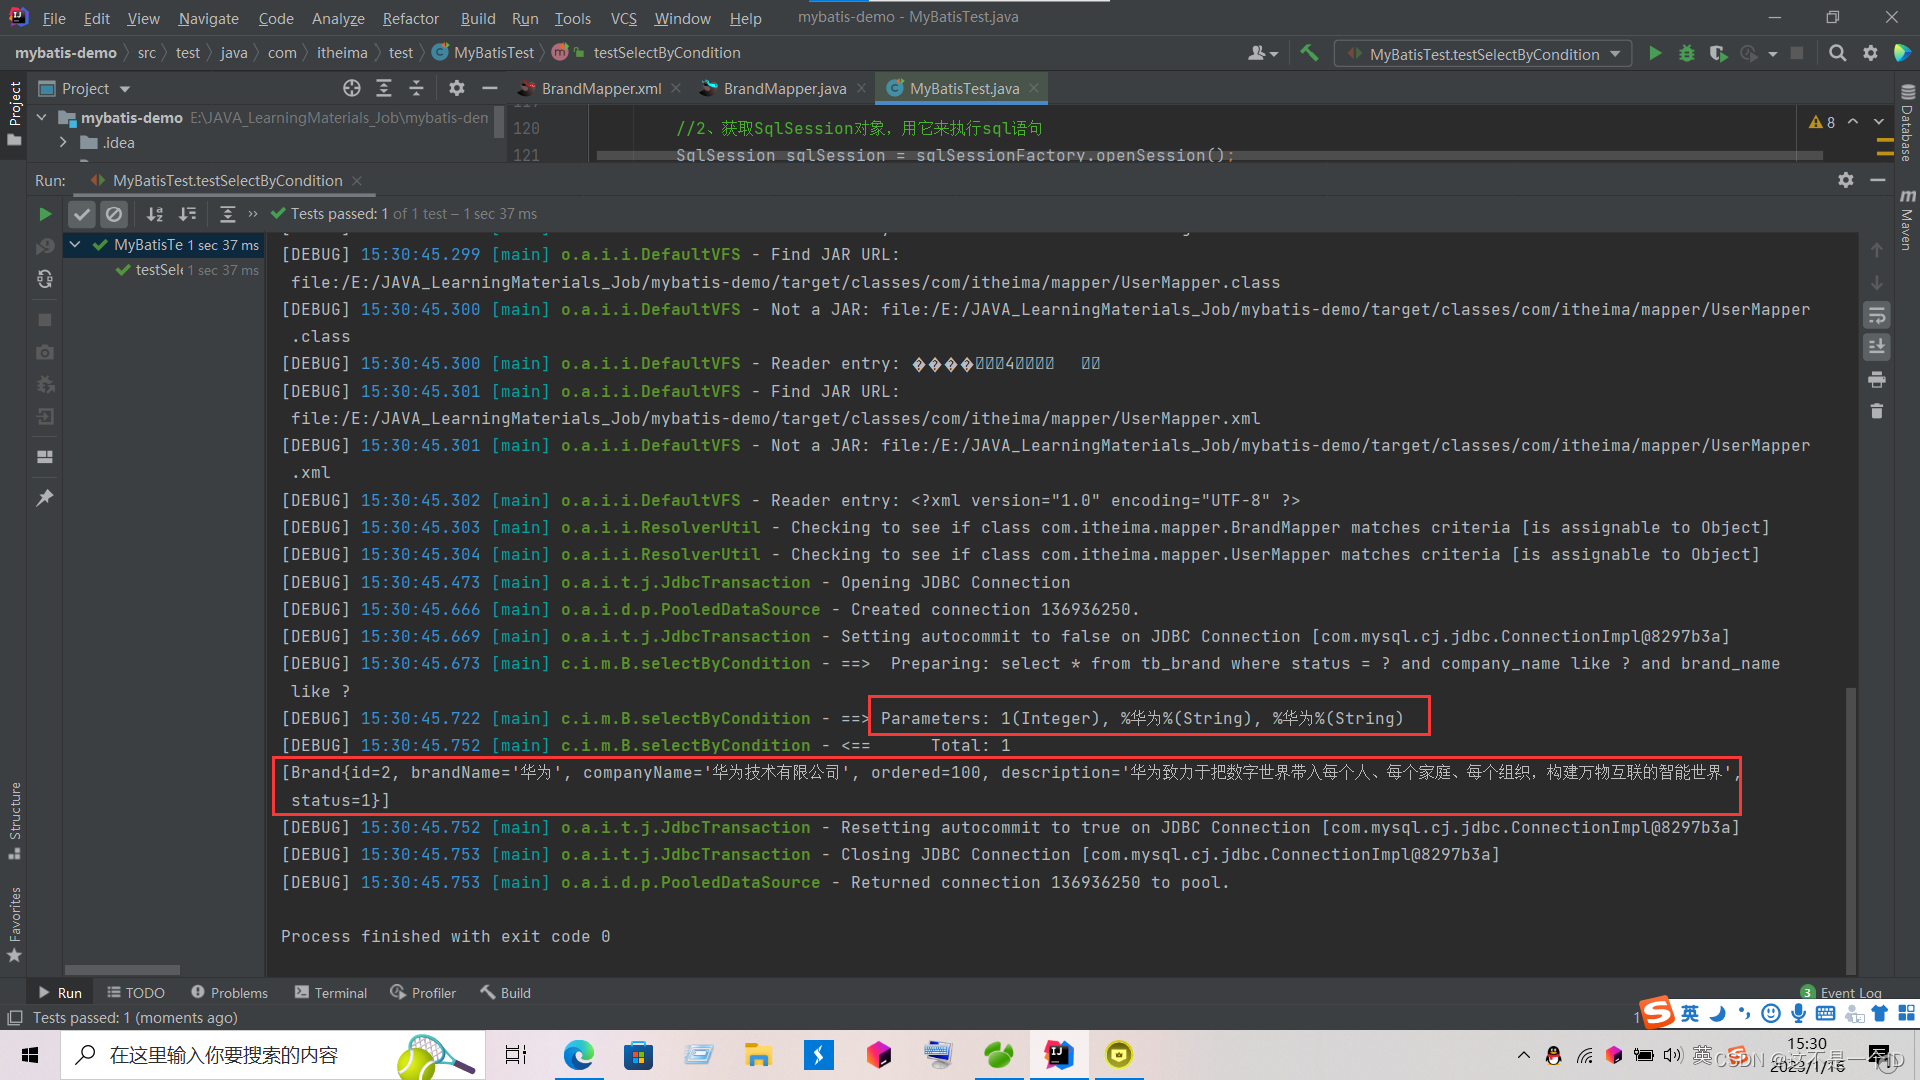The width and height of the screenshot is (1920, 1080).
Task: Run with Coverage icon
Action: pos(1719,53)
